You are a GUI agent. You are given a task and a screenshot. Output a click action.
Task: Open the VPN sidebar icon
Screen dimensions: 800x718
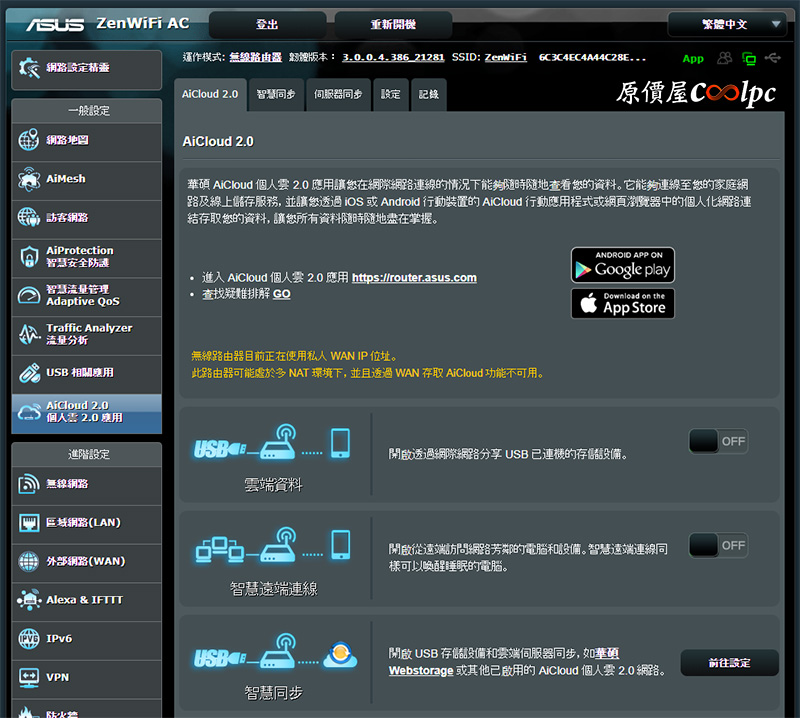point(29,678)
